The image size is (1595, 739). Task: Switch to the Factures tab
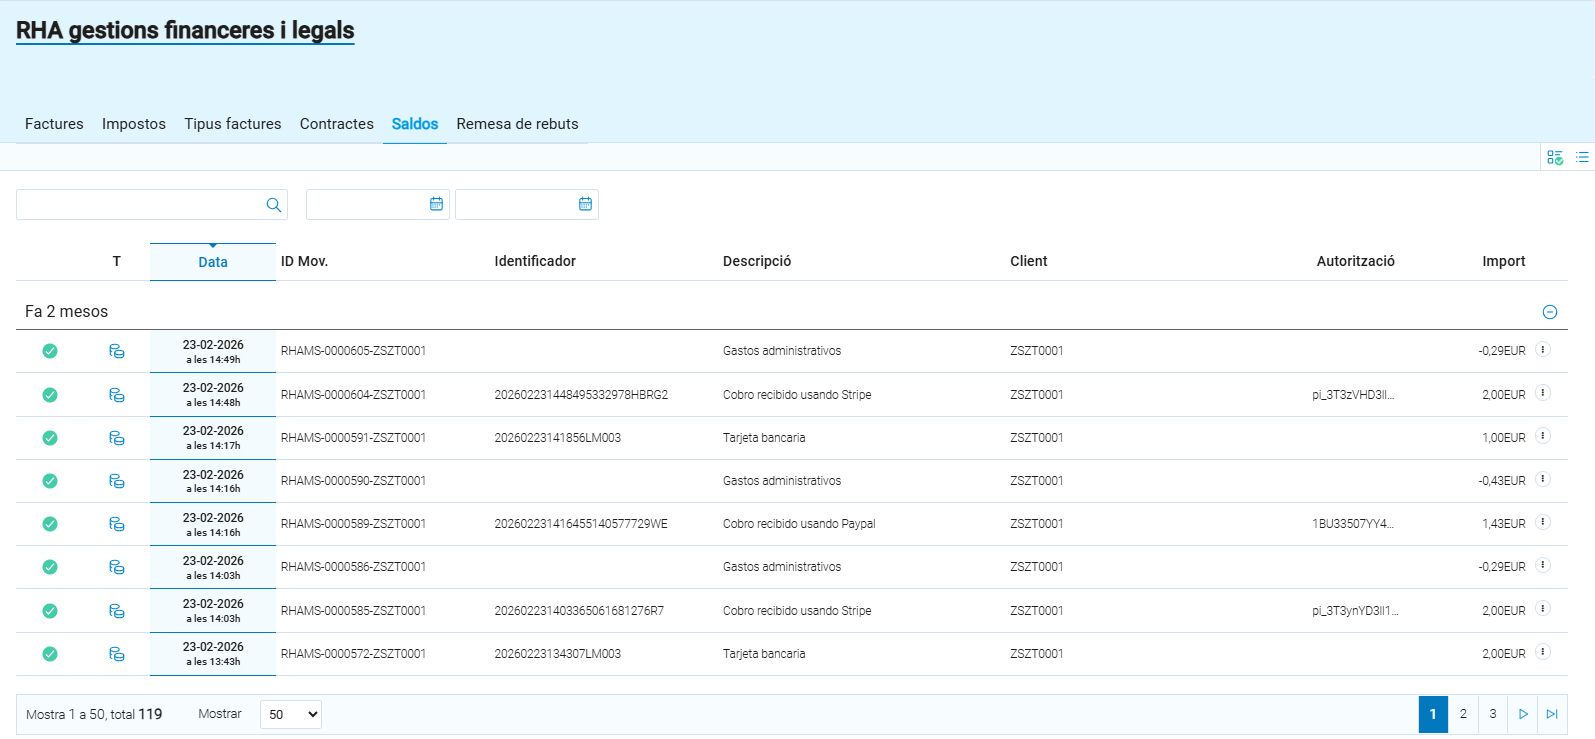[54, 124]
